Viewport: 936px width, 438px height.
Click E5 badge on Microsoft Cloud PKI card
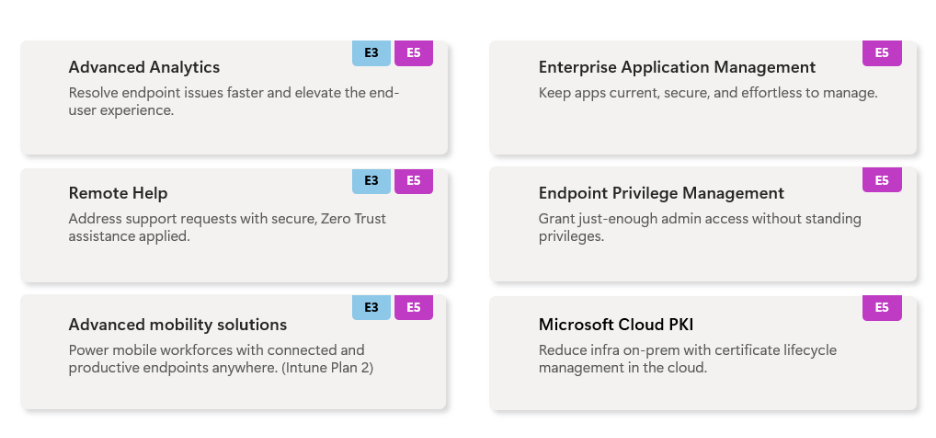point(882,308)
